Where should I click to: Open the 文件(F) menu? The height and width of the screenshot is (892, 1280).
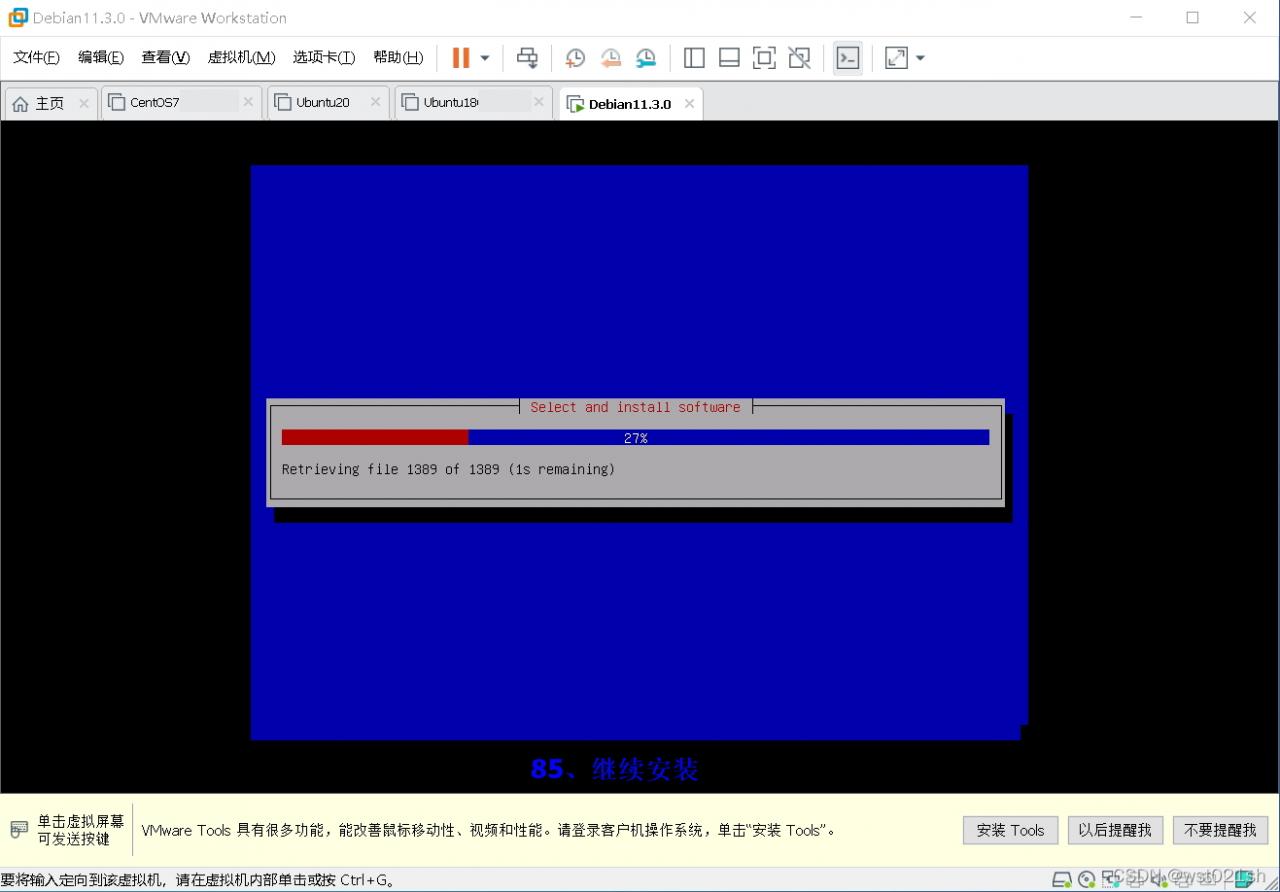tap(36, 57)
